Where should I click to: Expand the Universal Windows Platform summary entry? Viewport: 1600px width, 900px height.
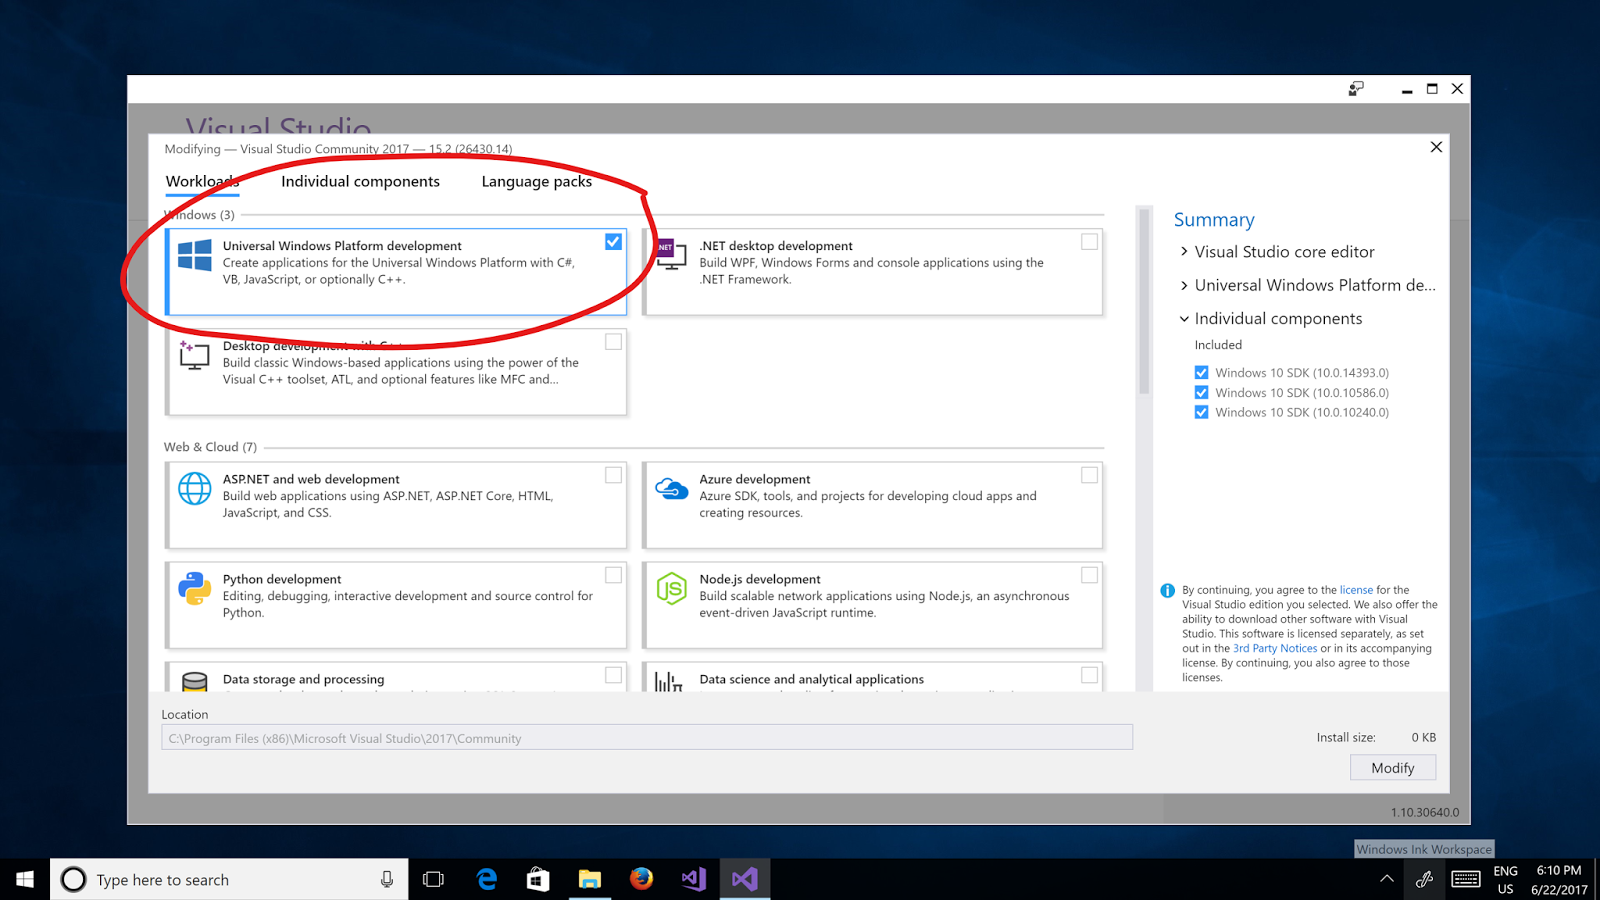pos(1184,285)
